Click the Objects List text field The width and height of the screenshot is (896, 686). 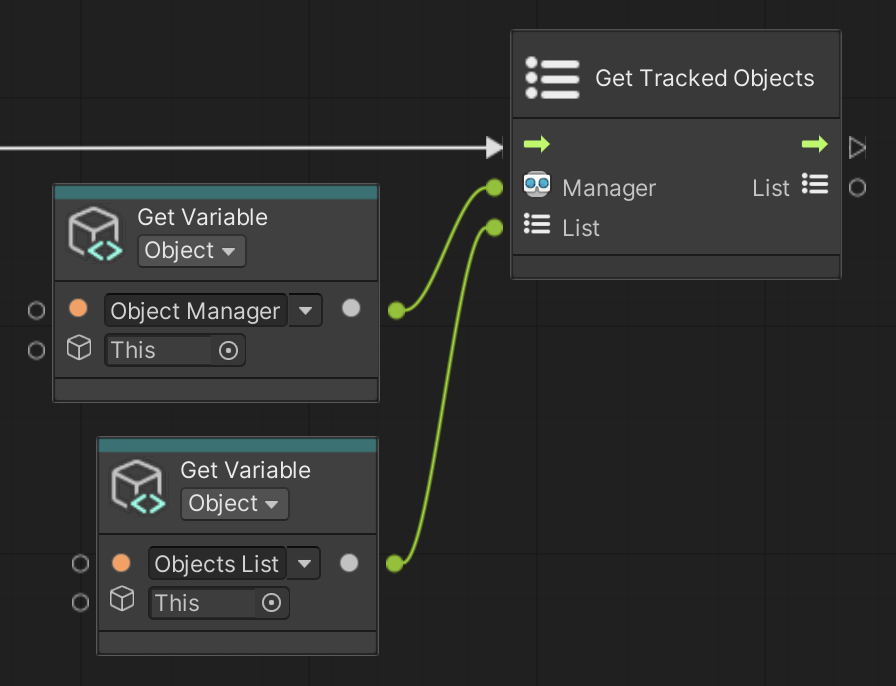tap(216, 563)
